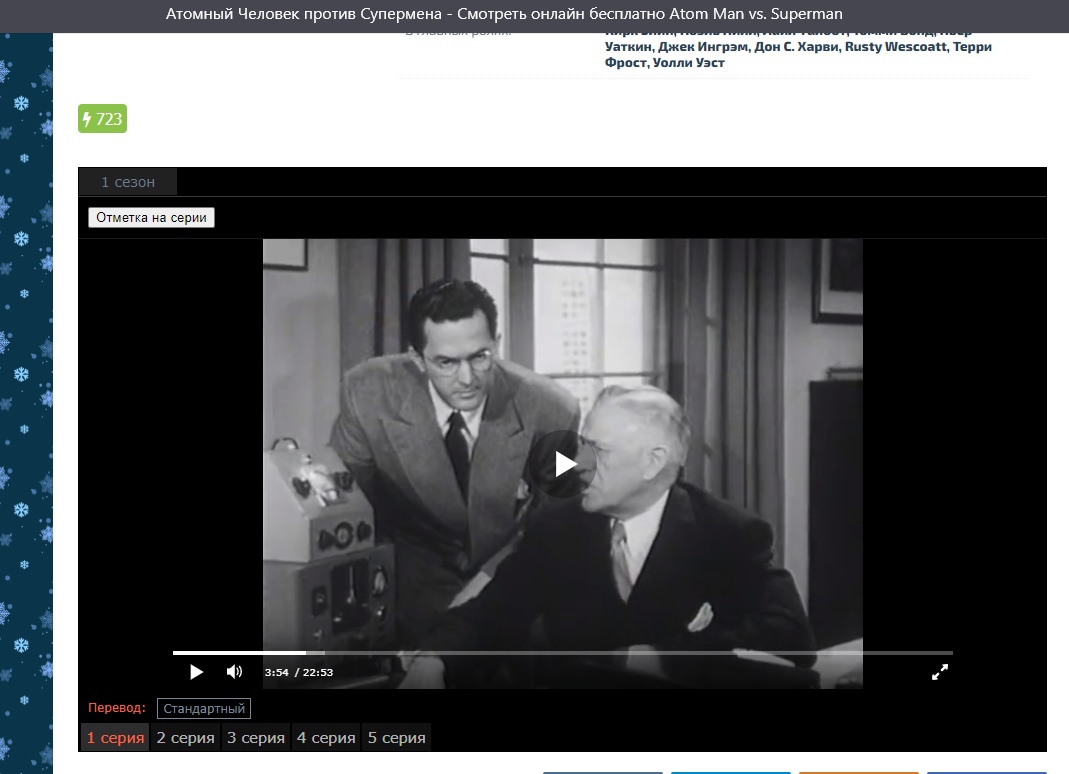Image resolution: width=1069 pixels, height=774 pixels.
Task: Open the "3 серия" episode
Action: 256,738
